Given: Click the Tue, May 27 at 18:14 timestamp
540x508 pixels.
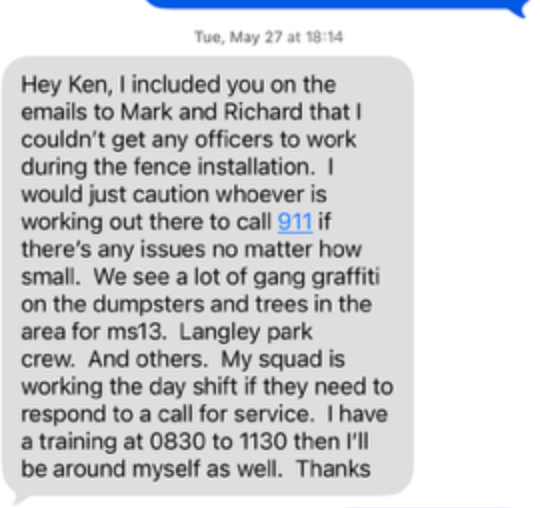Looking at the screenshot, I should coord(269,37).
